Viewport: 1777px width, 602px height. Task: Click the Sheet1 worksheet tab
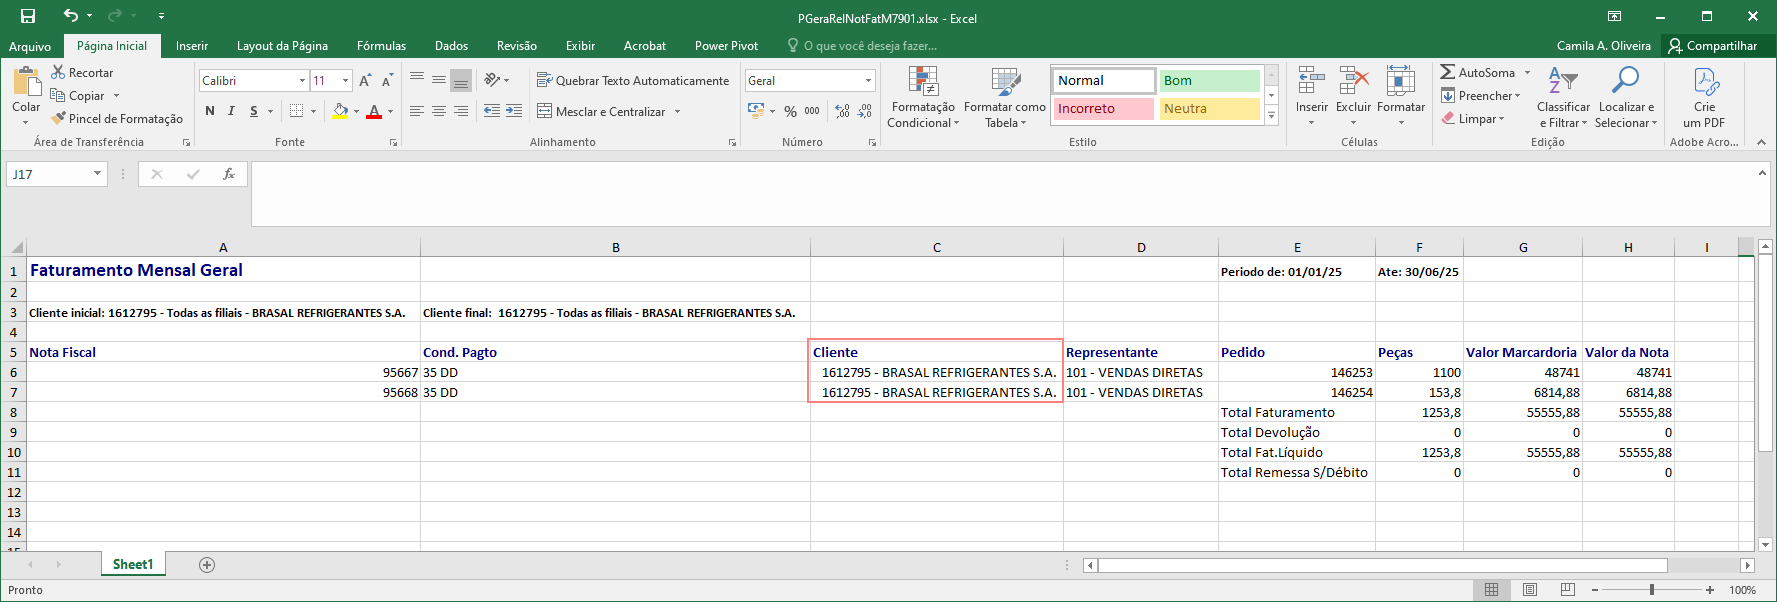point(133,565)
